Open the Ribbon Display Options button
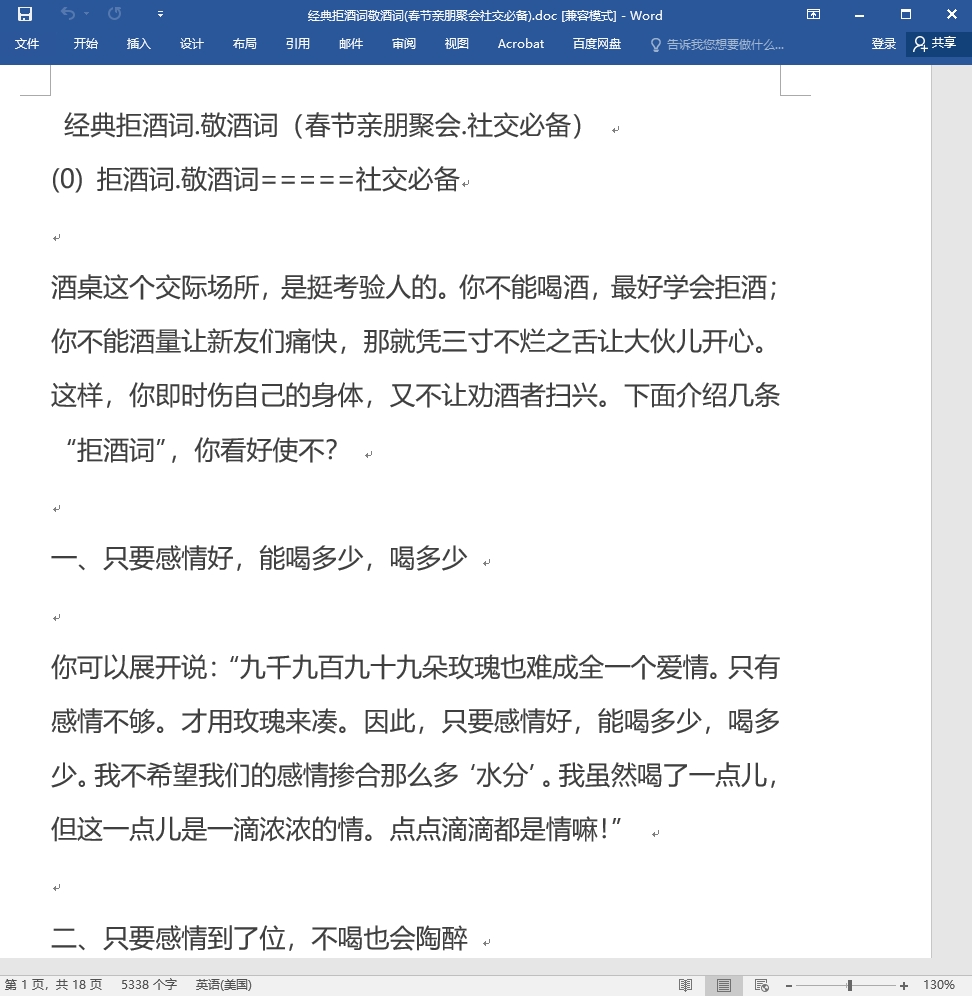The width and height of the screenshot is (972, 996). [813, 14]
